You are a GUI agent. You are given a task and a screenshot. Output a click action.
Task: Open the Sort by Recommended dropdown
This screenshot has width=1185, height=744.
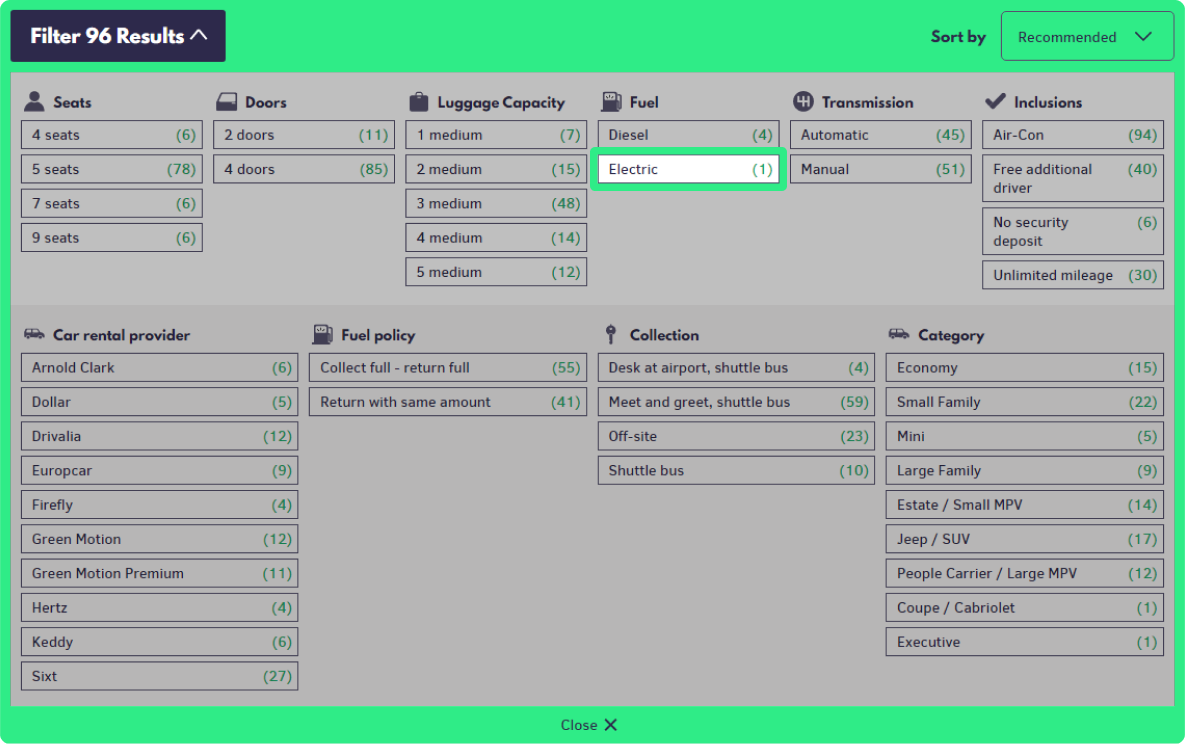pyautogui.click(x=1086, y=37)
